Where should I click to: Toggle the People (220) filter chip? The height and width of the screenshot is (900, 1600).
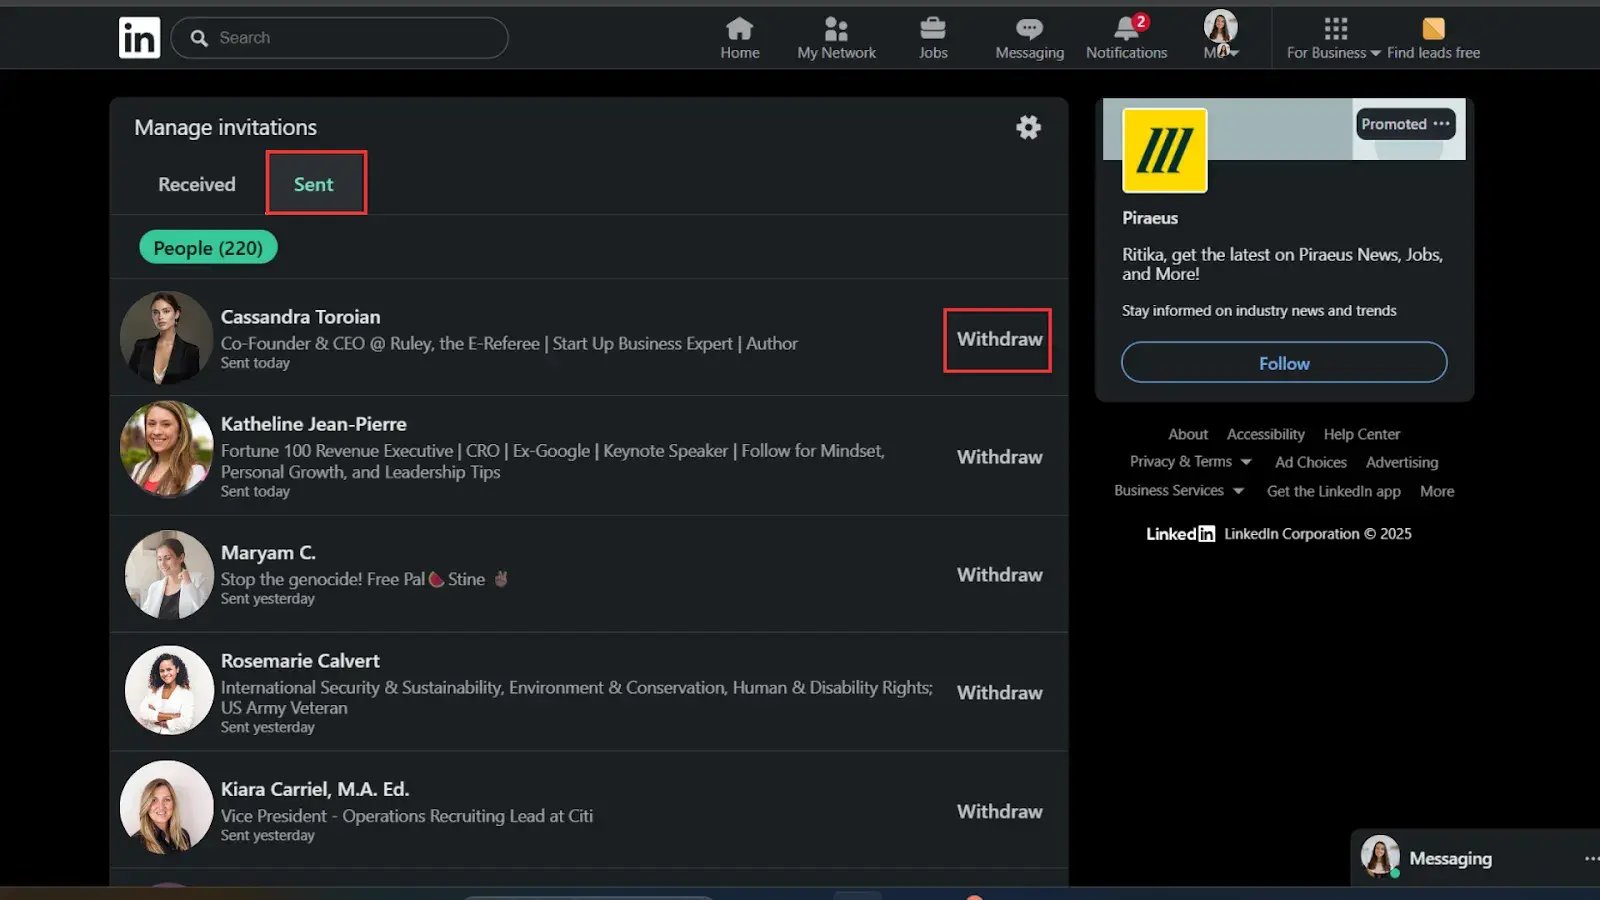click(x=208, y=248)
